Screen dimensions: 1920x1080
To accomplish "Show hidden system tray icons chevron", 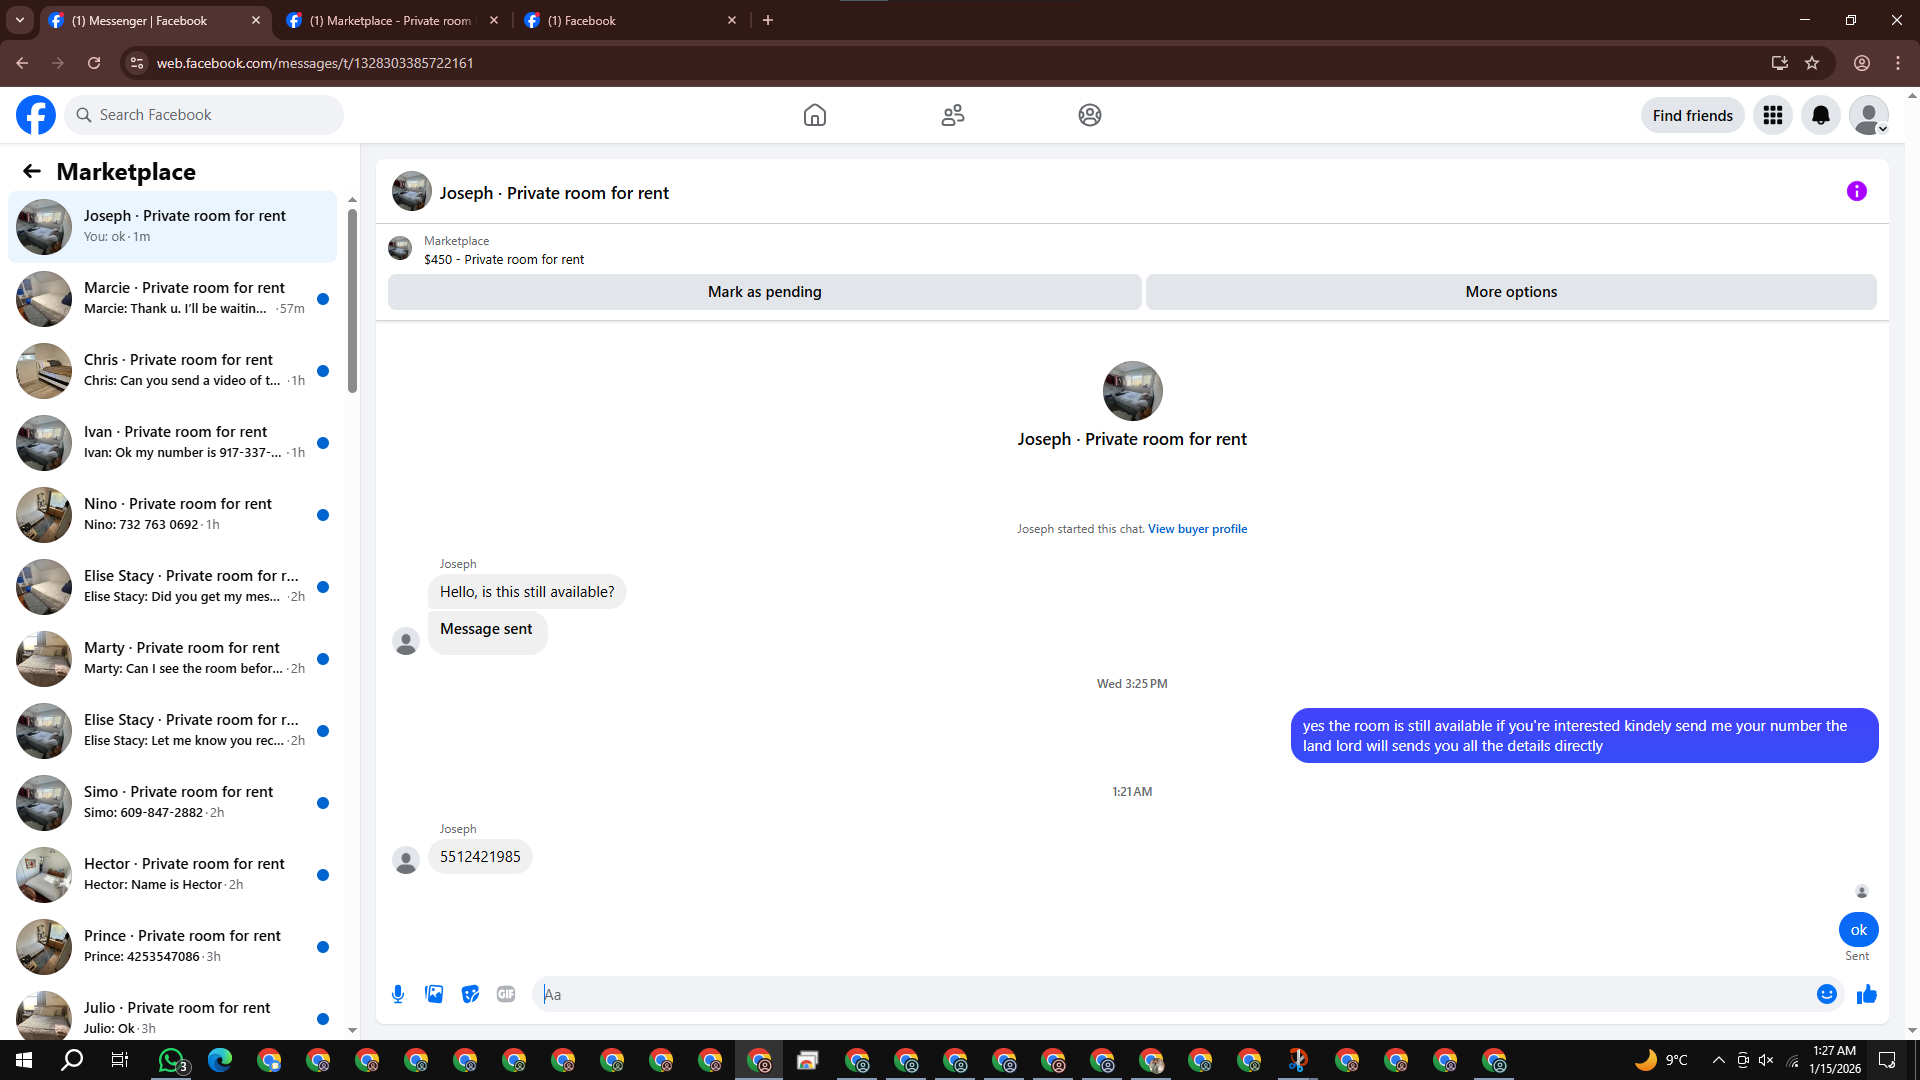I will [1717, 1060].
